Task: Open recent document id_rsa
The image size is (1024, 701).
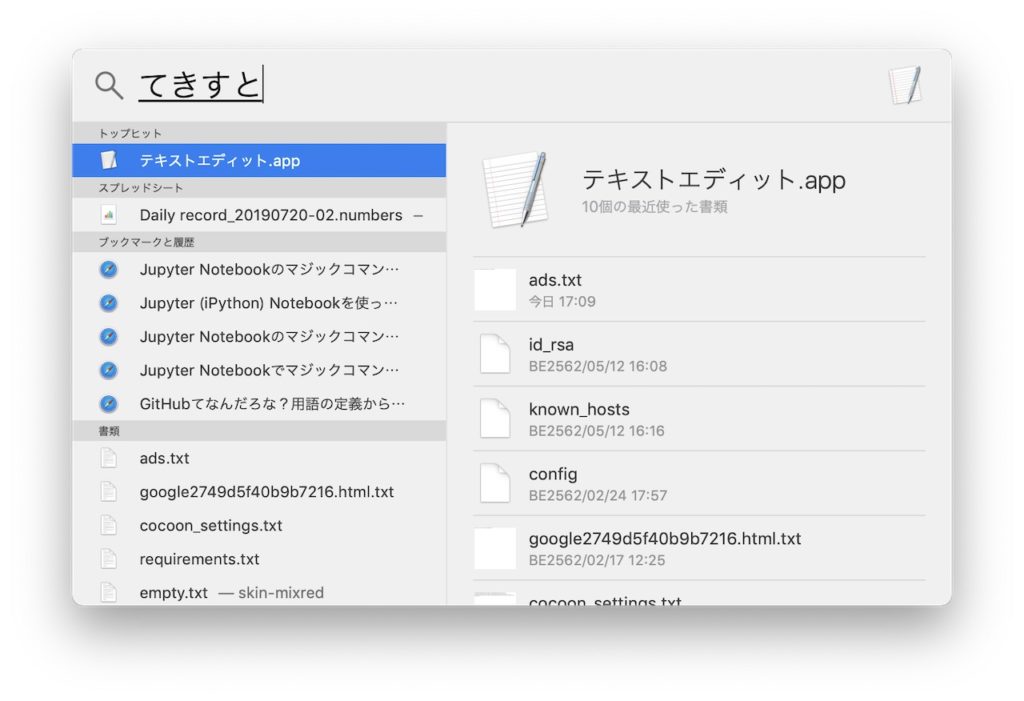Action: tap(699, 354)
